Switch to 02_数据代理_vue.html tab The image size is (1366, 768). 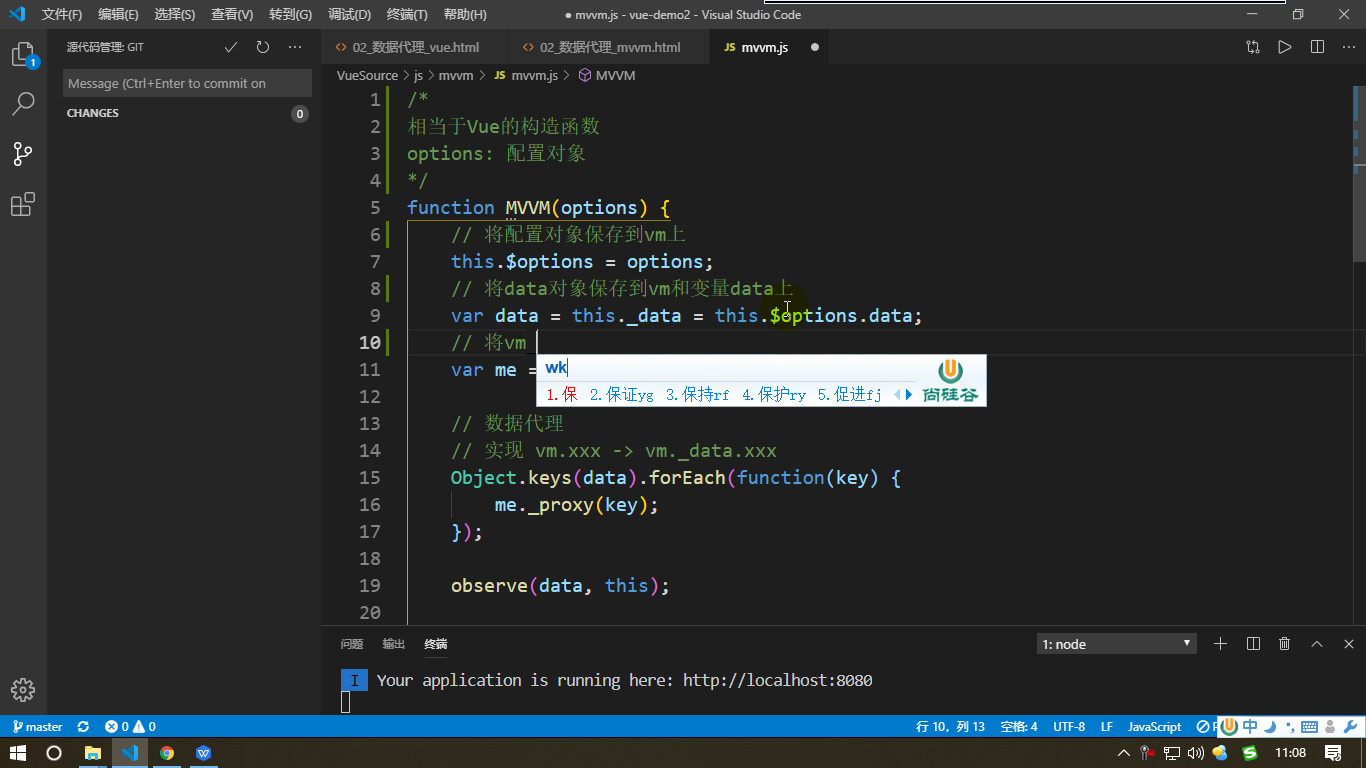coord(415,47)
